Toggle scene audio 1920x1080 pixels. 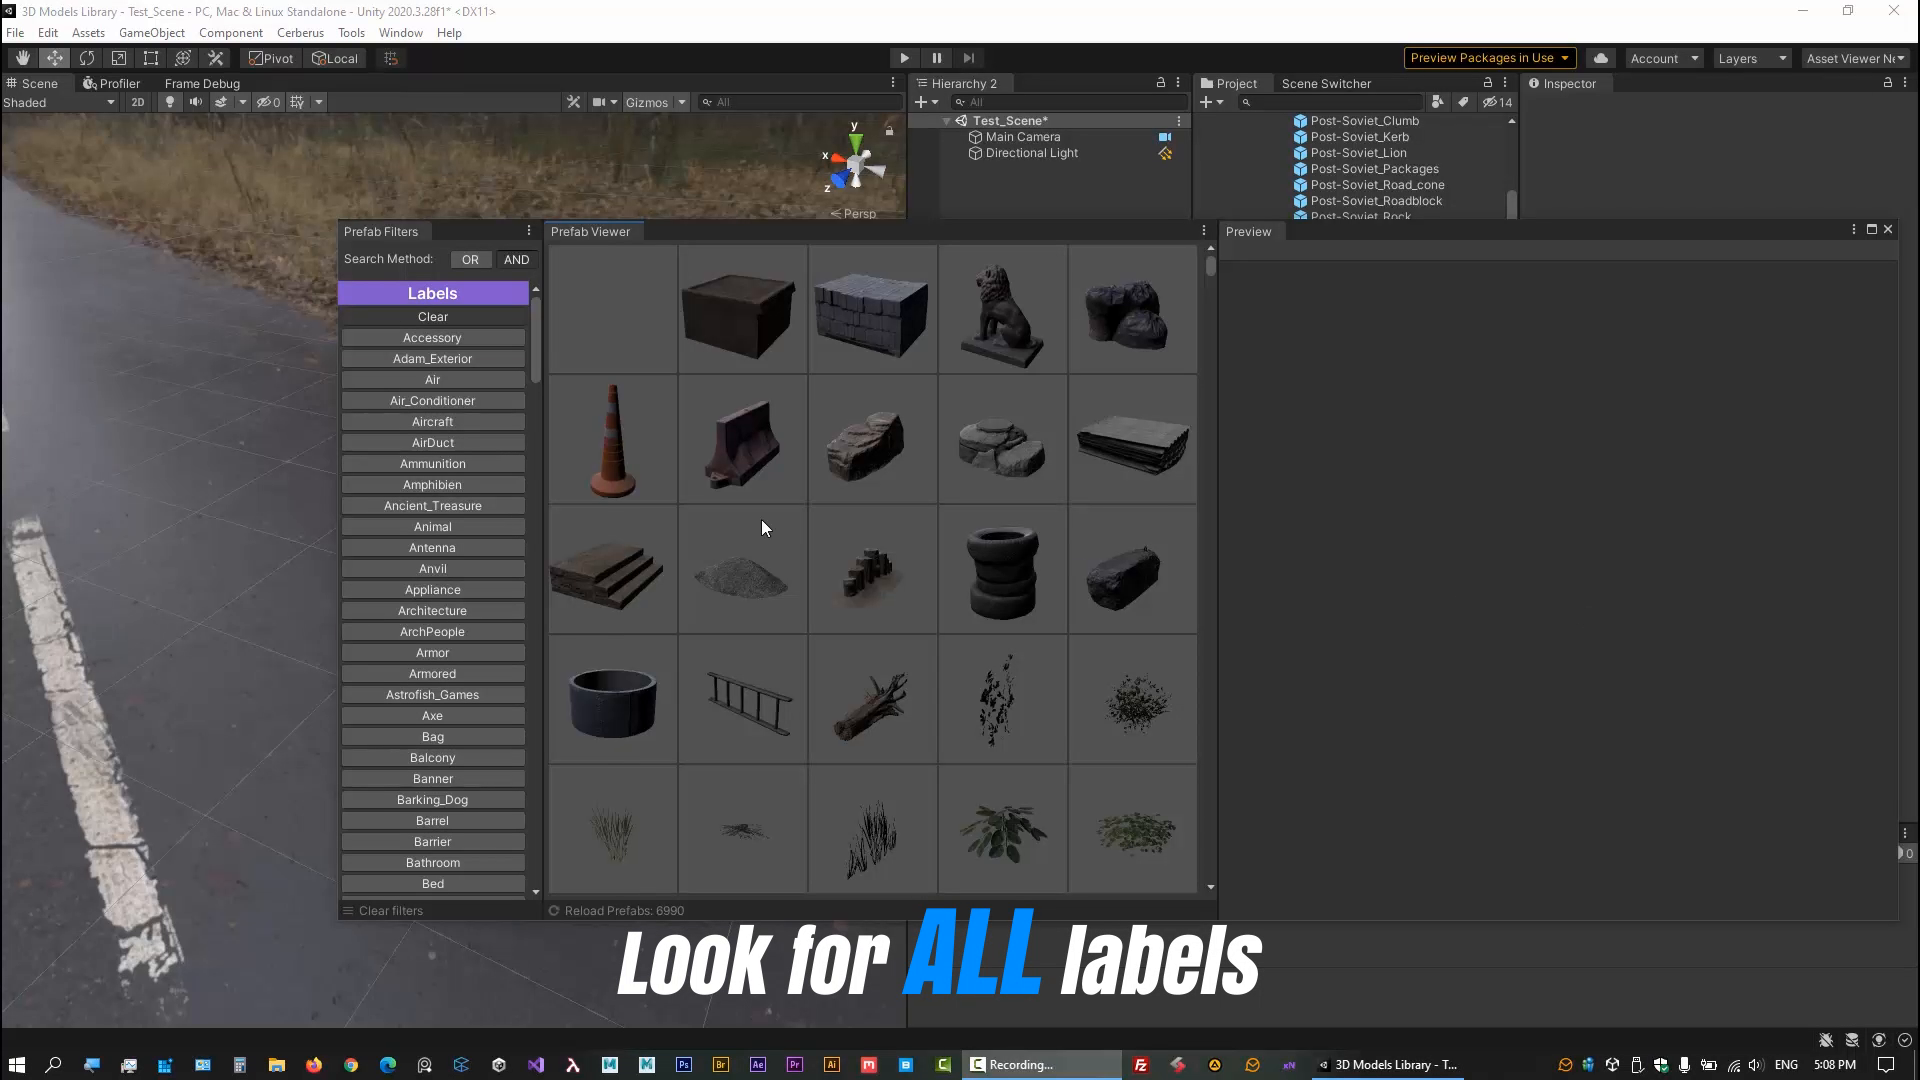click(196, 102)
